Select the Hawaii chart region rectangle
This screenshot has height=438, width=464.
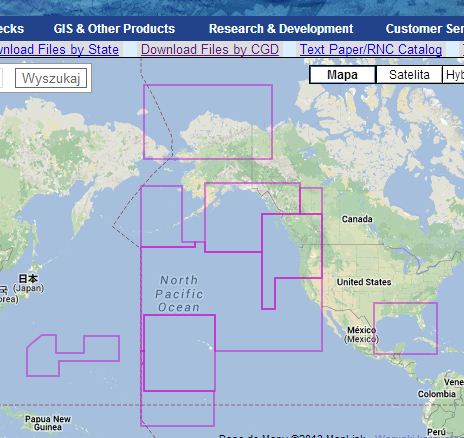179,353
